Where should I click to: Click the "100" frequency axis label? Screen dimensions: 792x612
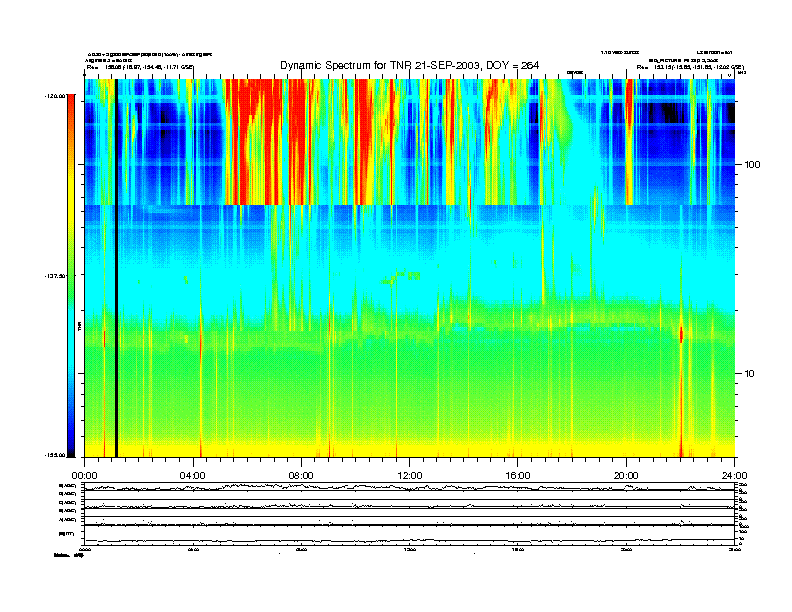(x=752, y=165)
